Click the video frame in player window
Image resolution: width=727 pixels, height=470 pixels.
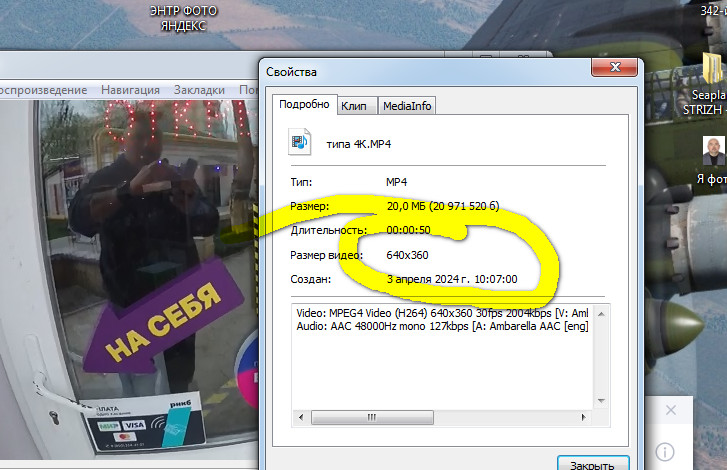[x=129, y=278]
